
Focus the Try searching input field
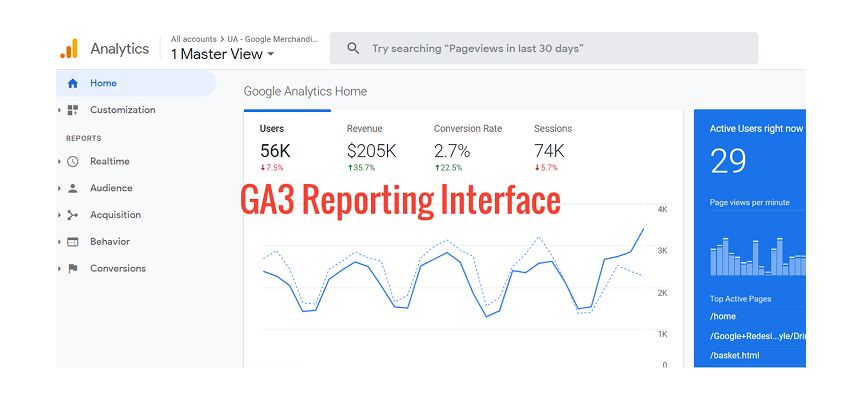543,49
